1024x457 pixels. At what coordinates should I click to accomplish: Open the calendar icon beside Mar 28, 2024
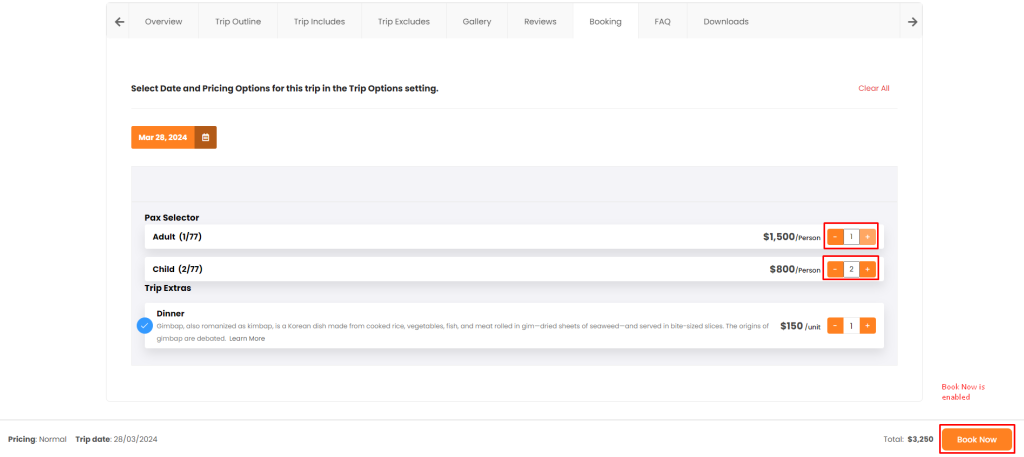click(206, 137)
